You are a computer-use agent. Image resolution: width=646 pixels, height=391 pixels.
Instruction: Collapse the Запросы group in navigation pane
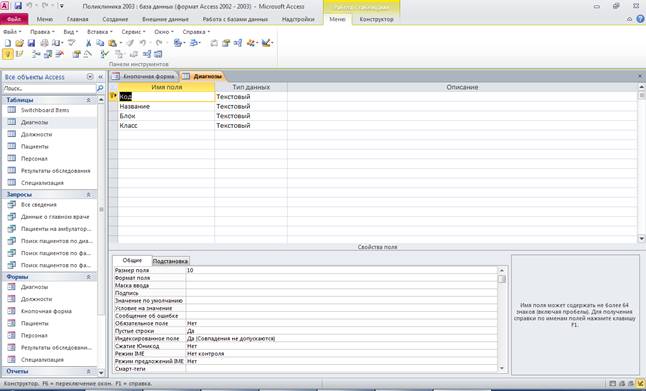point(88,194)
